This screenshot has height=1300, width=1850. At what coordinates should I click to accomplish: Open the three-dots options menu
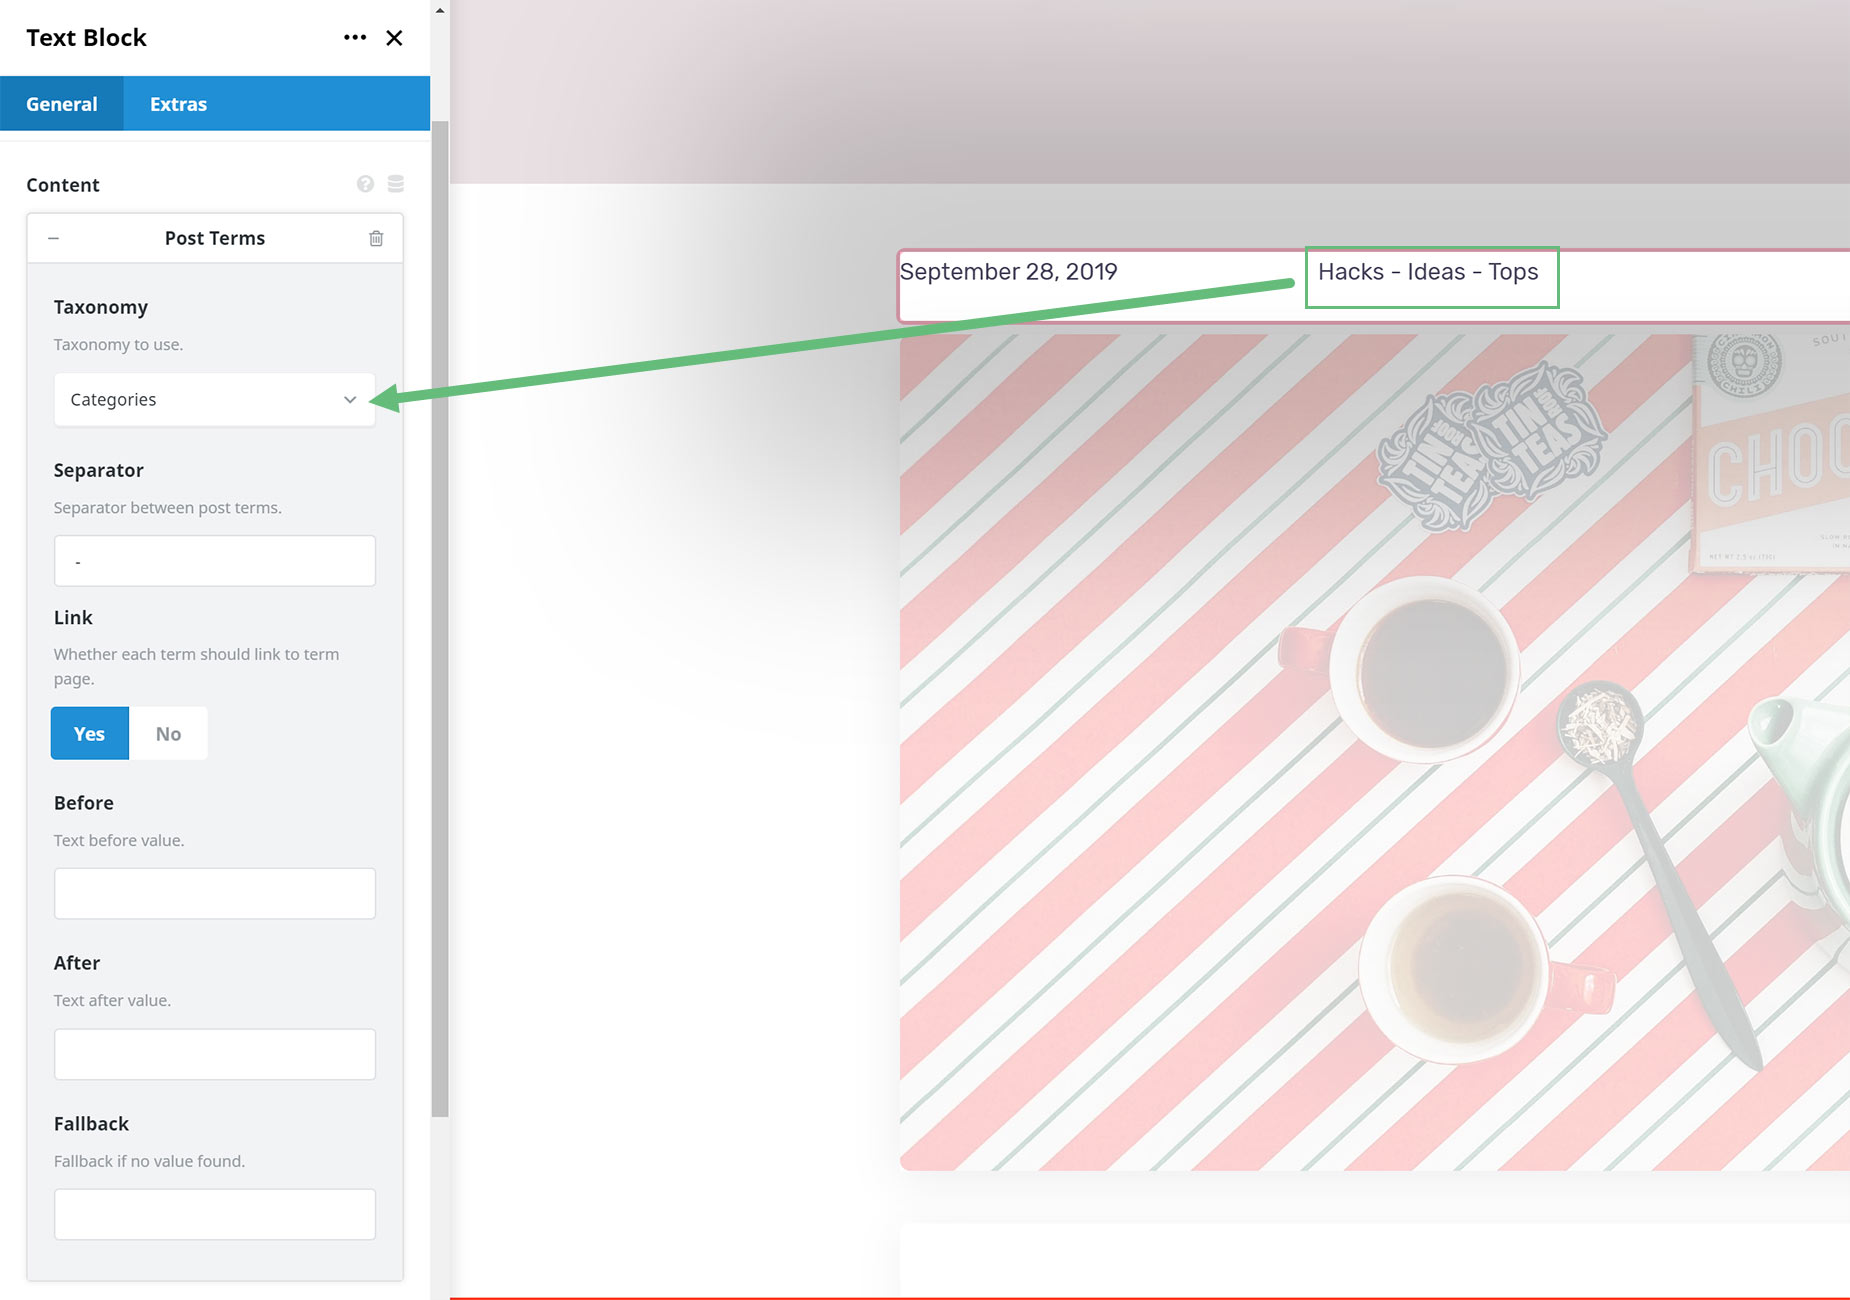click(x=355, y=38)
